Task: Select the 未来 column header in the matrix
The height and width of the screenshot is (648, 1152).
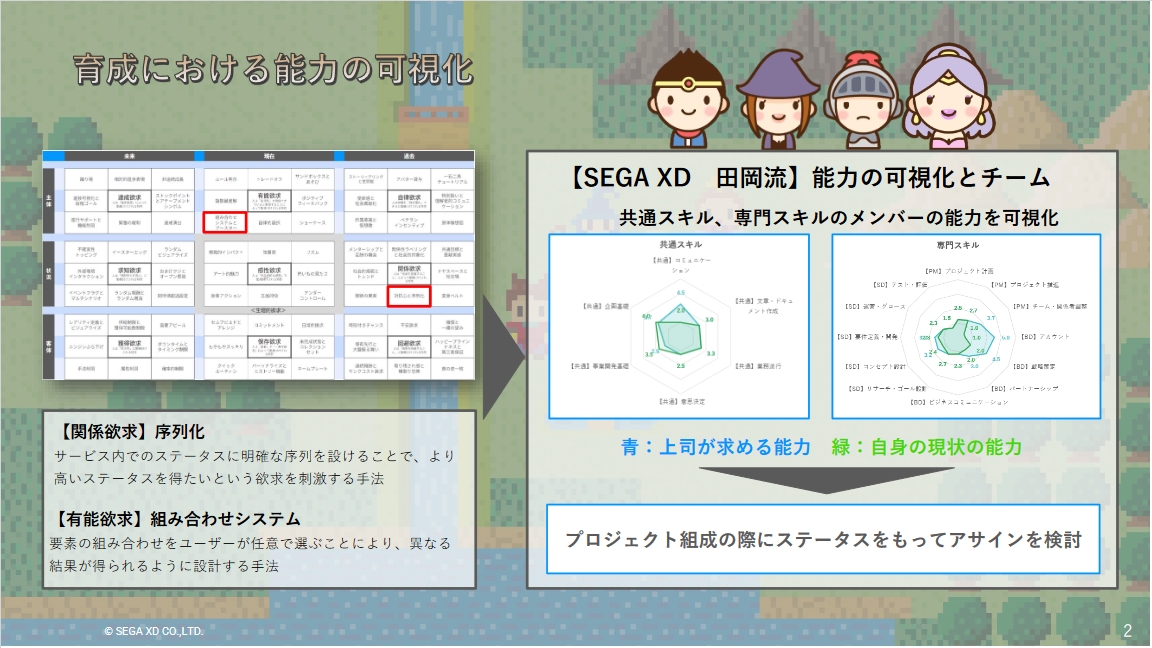Action: (129, 156)
